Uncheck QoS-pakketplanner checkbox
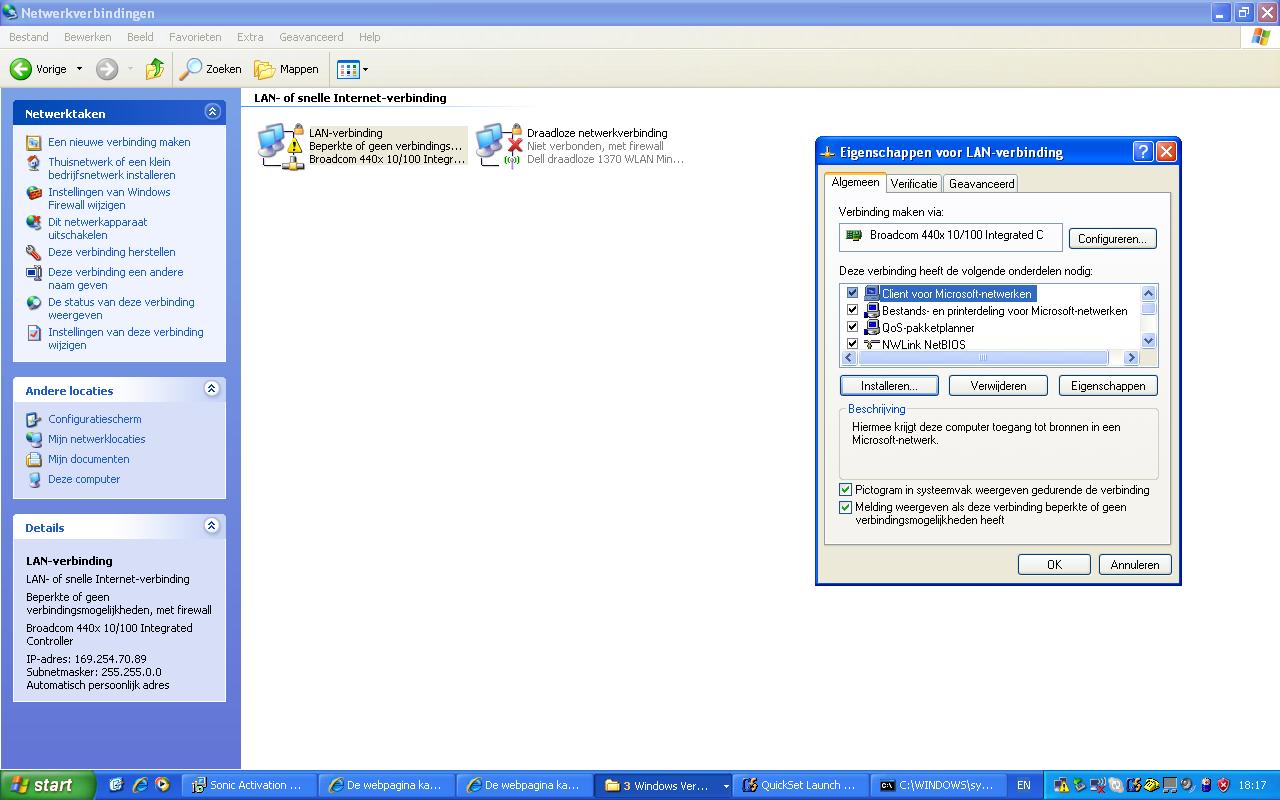This screenshot has width=1280, height=800. point(852,327)
